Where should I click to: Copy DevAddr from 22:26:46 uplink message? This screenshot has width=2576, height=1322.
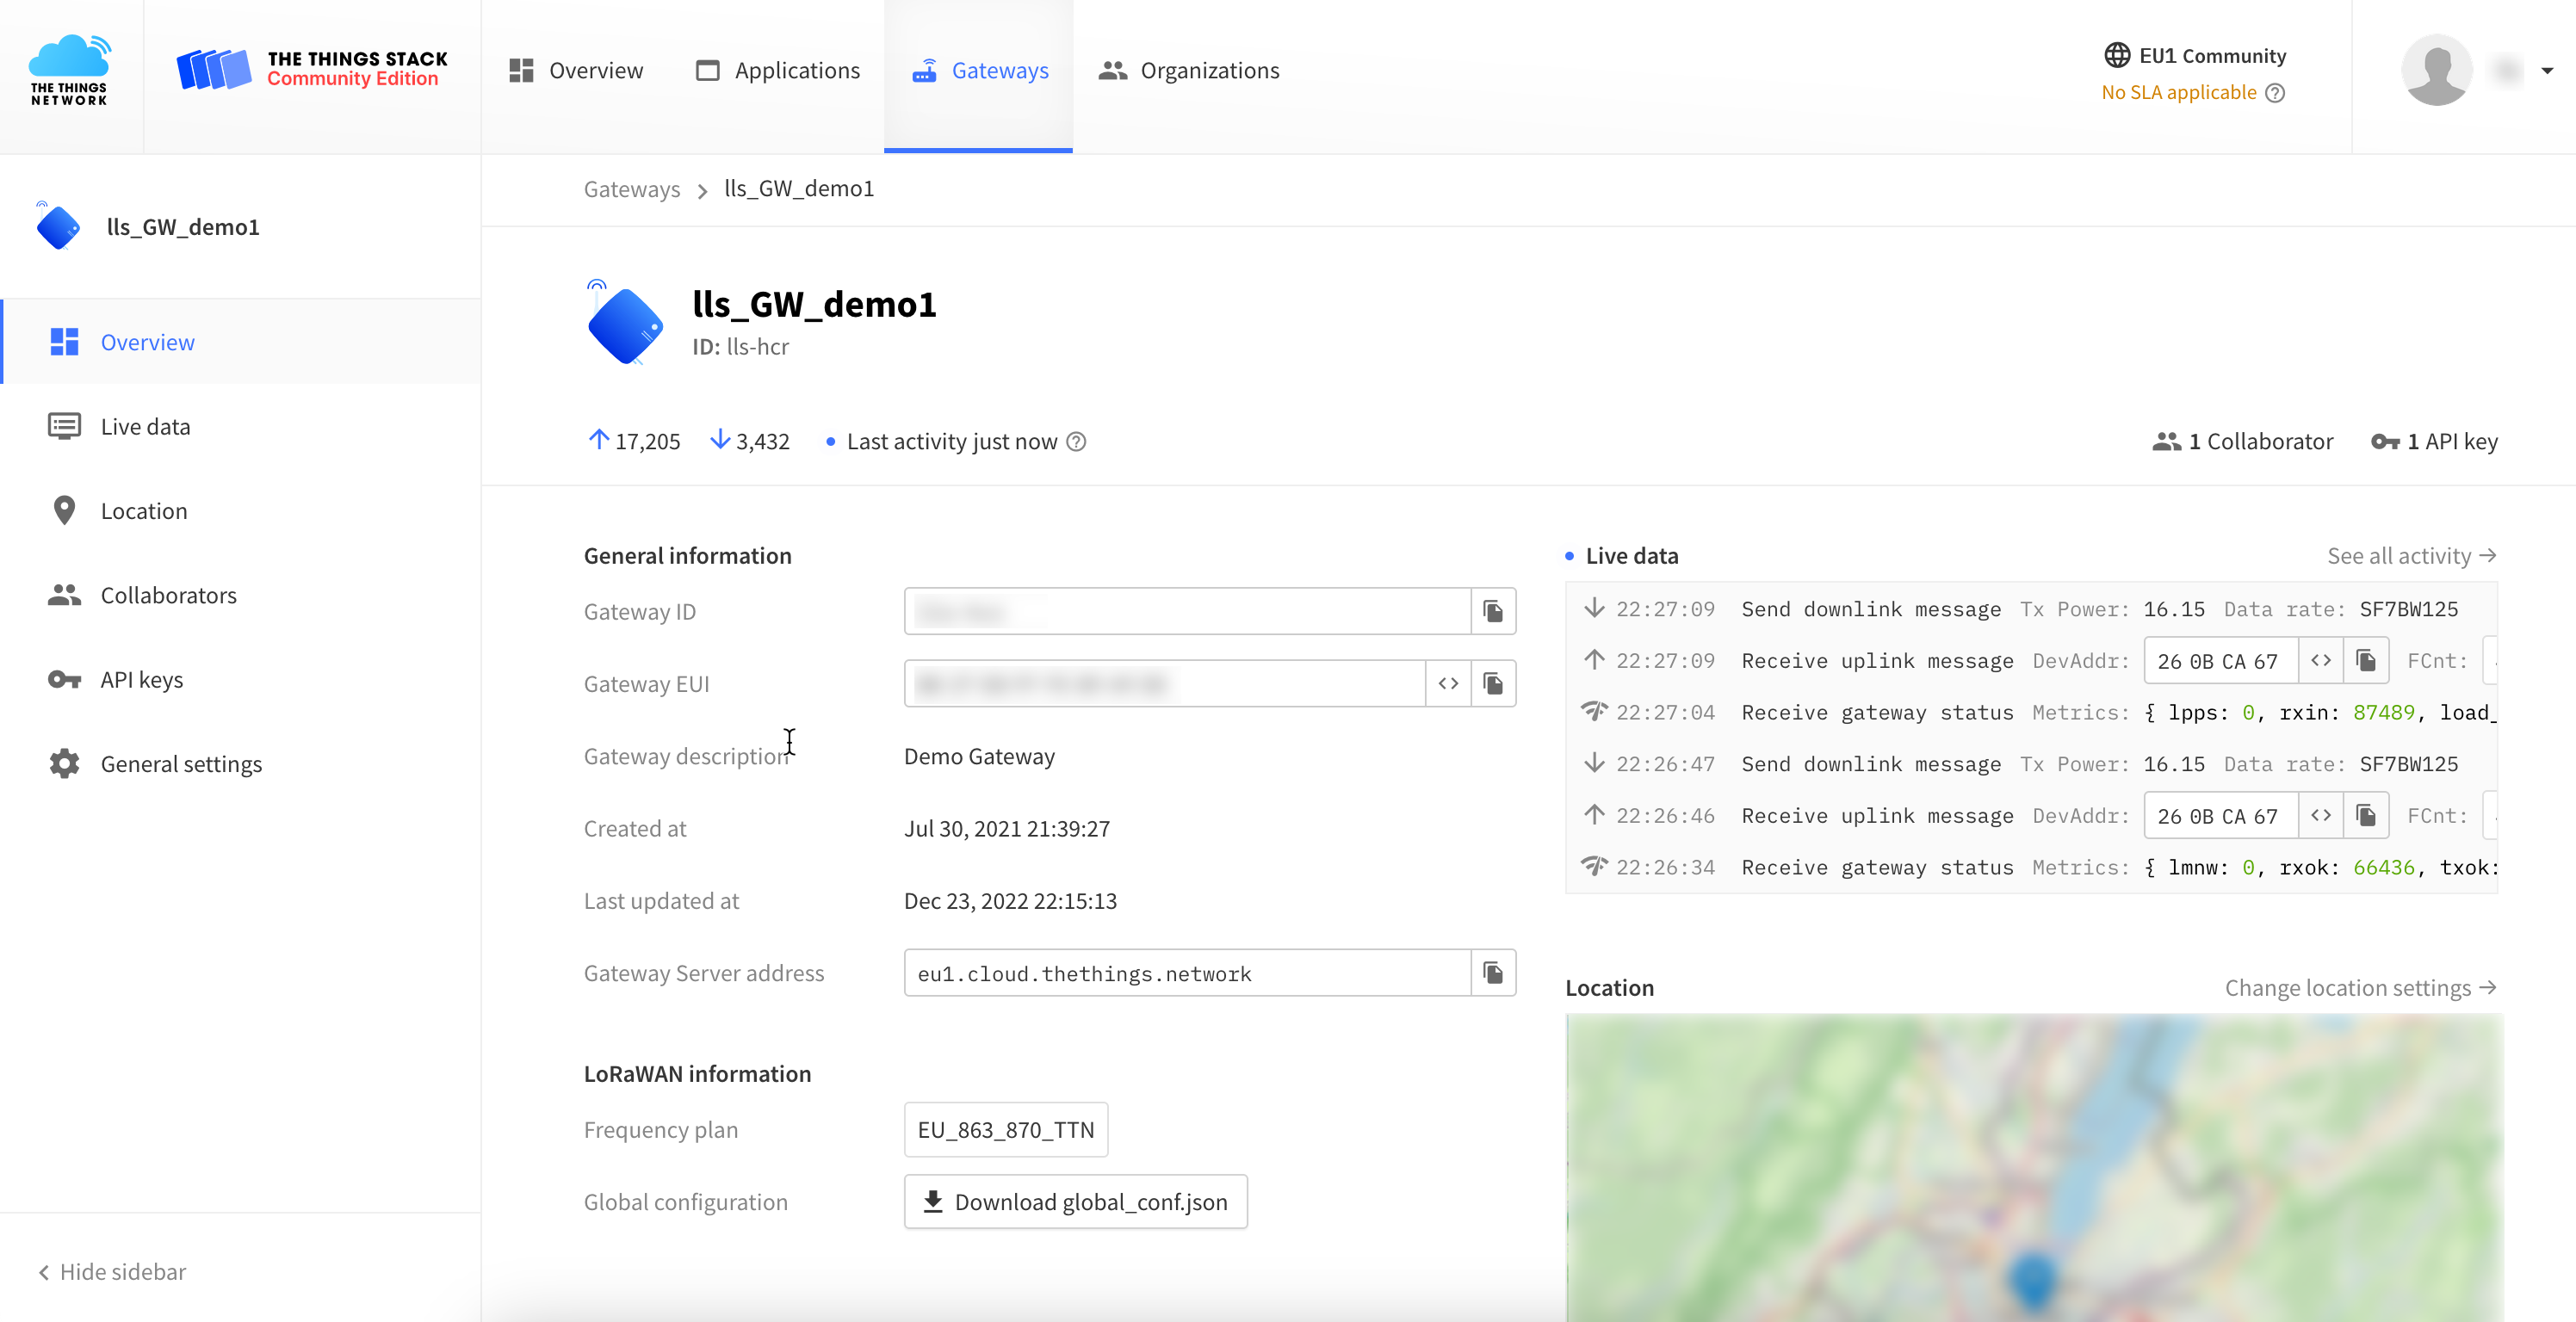(x=2366, y=816)
